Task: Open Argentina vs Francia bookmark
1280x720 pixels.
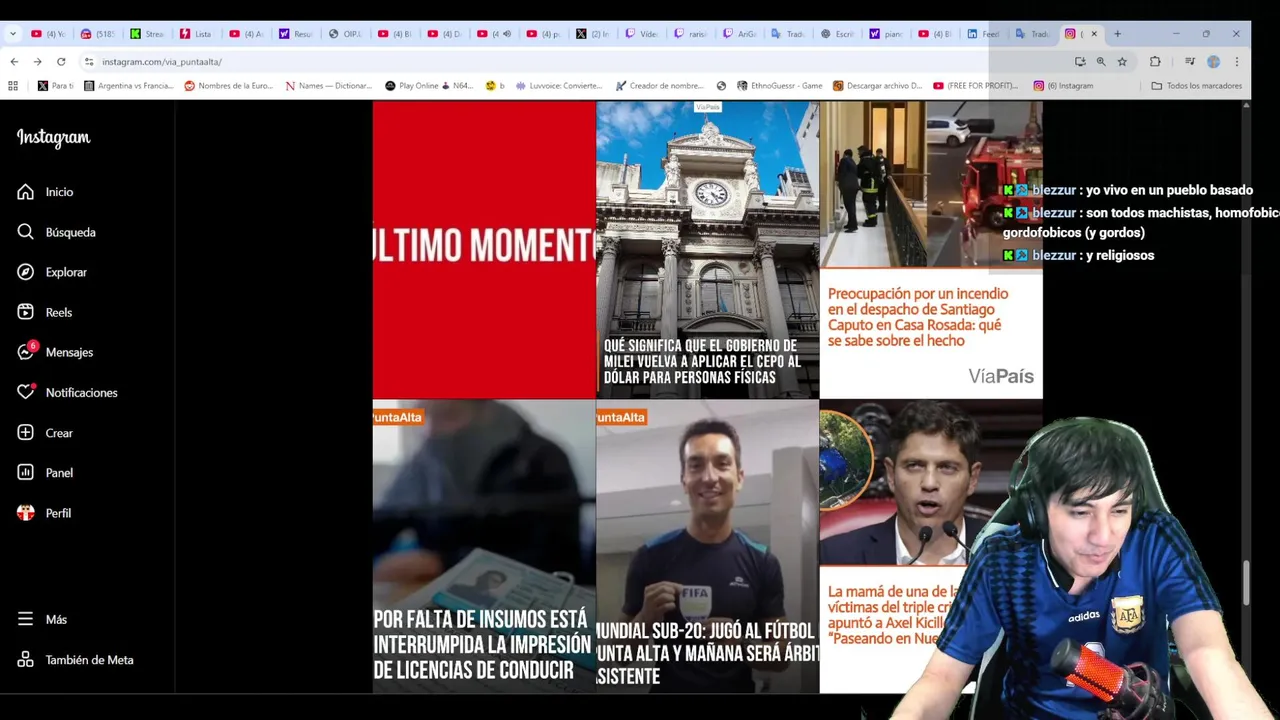Action: 129,86
